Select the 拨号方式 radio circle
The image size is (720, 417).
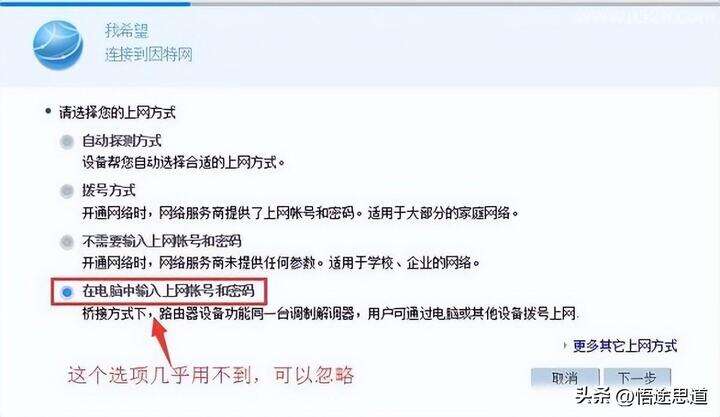[x=67, y=191]
